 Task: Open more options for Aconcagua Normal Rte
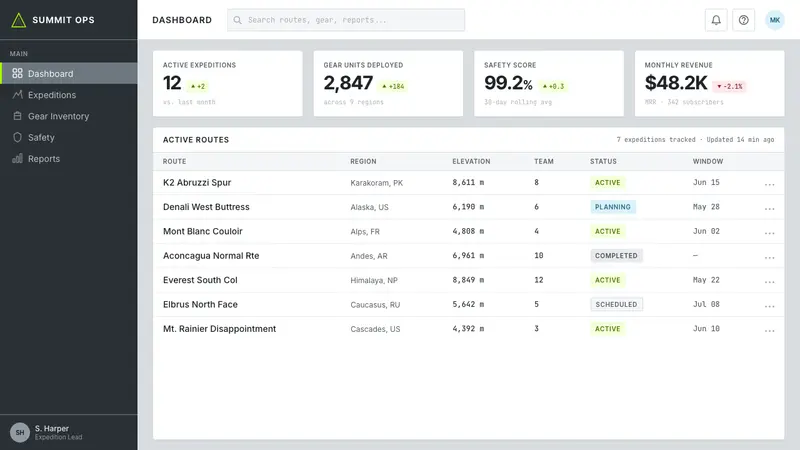point(769,257)
